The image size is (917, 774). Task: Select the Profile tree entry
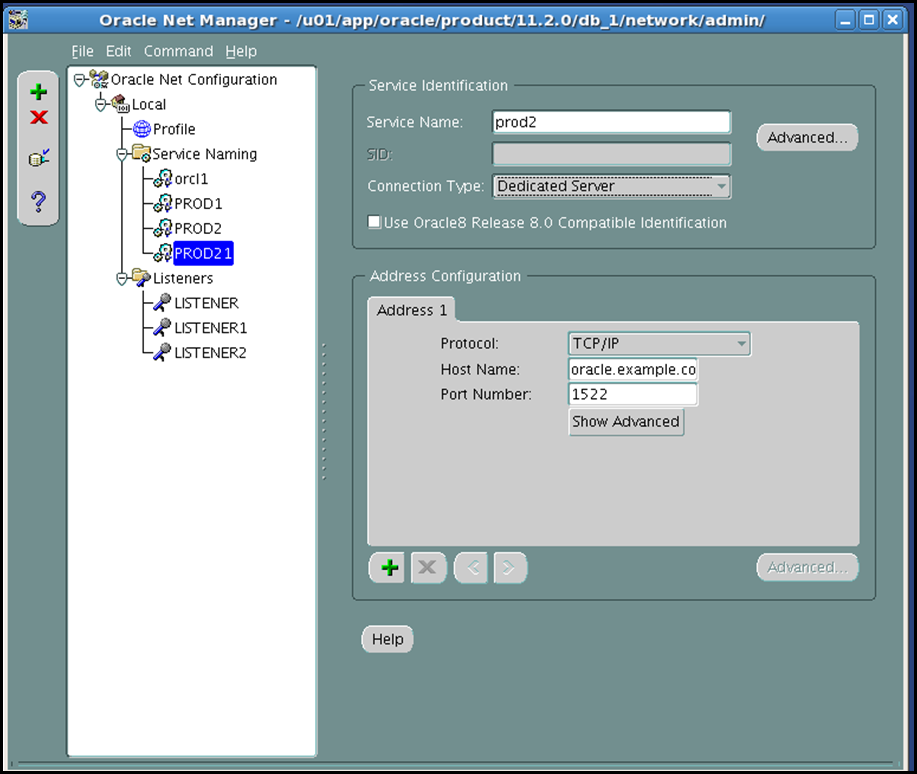[174, 129]
